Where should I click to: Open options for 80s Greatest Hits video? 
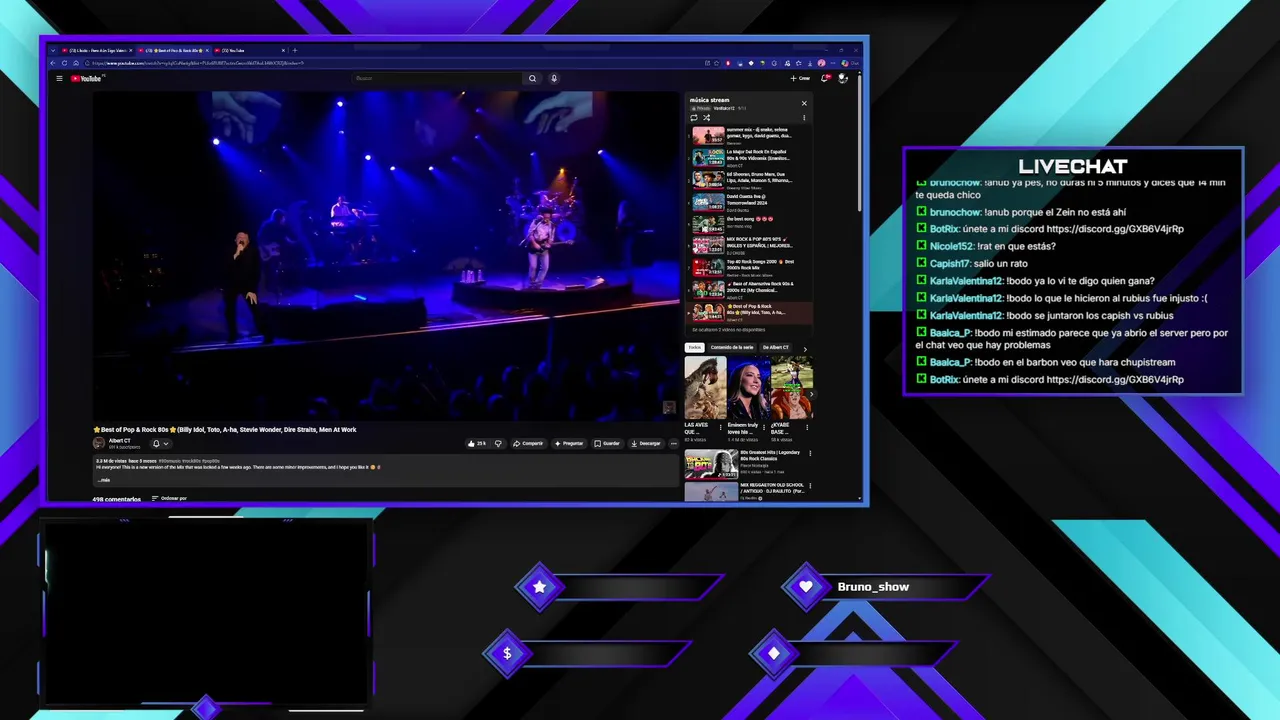(810, 454)
